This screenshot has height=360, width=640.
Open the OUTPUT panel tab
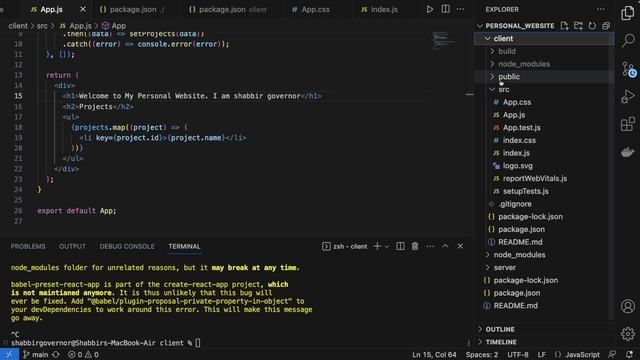pos(72,247)
